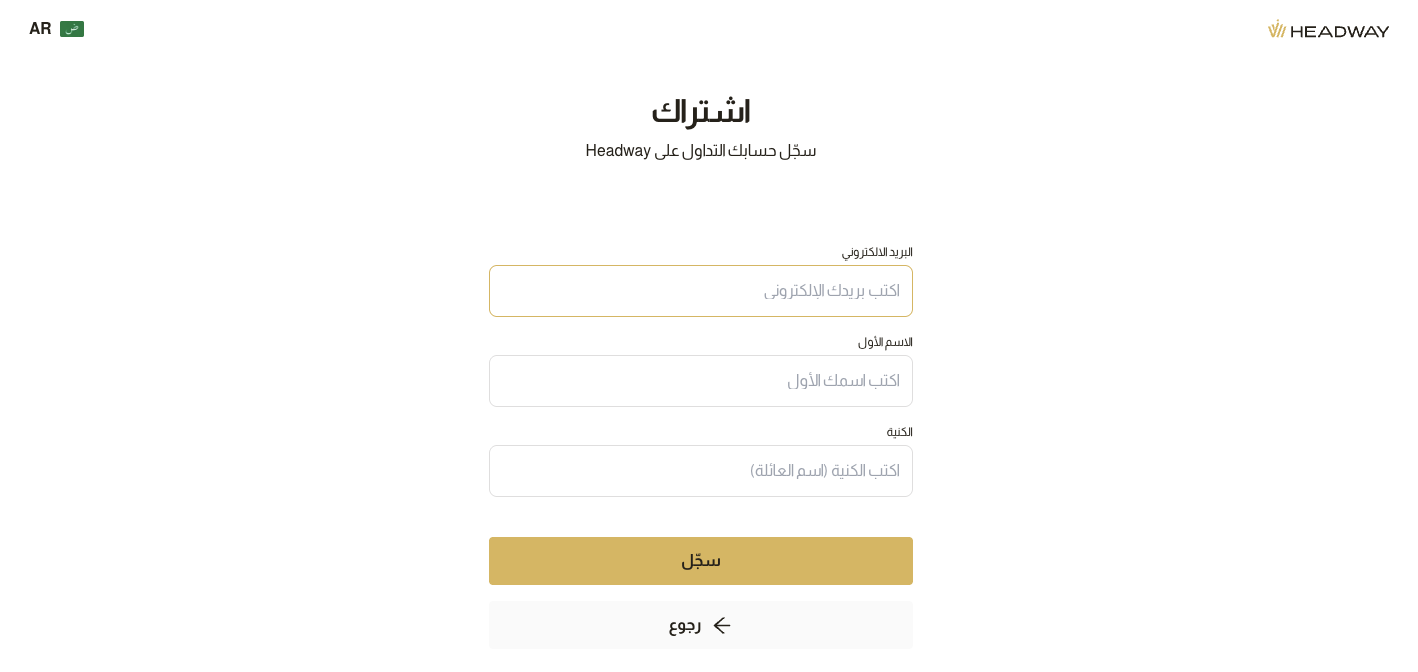Click the word Headway in the subtitle
The height and width of the screenshot is (672, 1418).
pyautogui.click(x=618, y=151)
